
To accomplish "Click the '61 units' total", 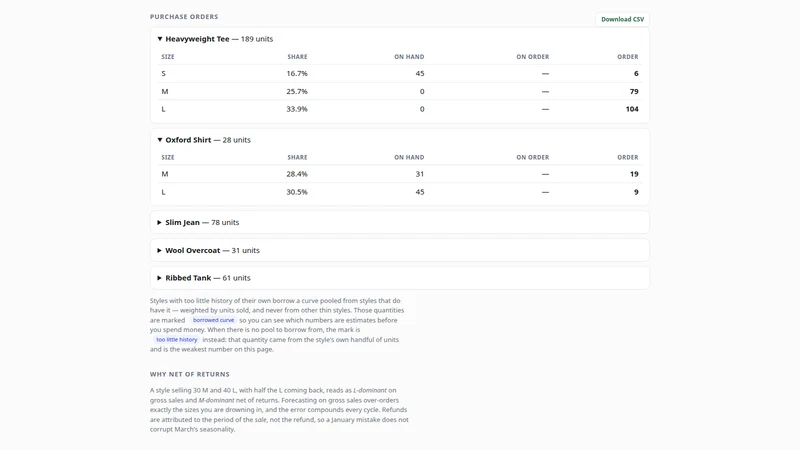I will 236,278.
